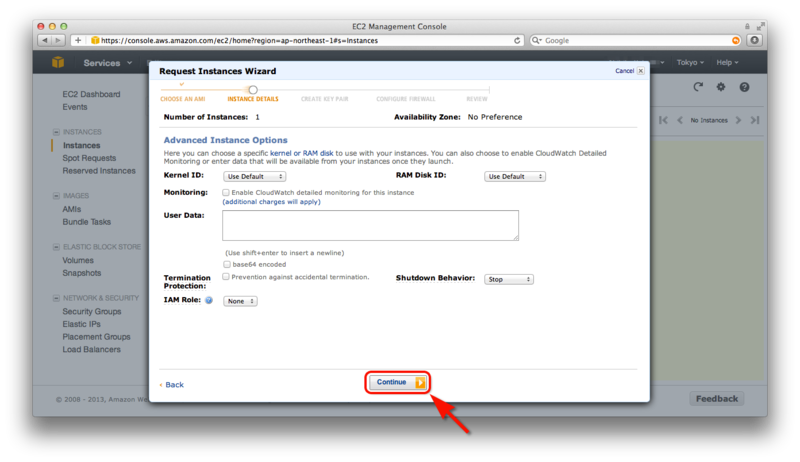Open the IAM Role dropdown
800x462 pixels.
240,301
